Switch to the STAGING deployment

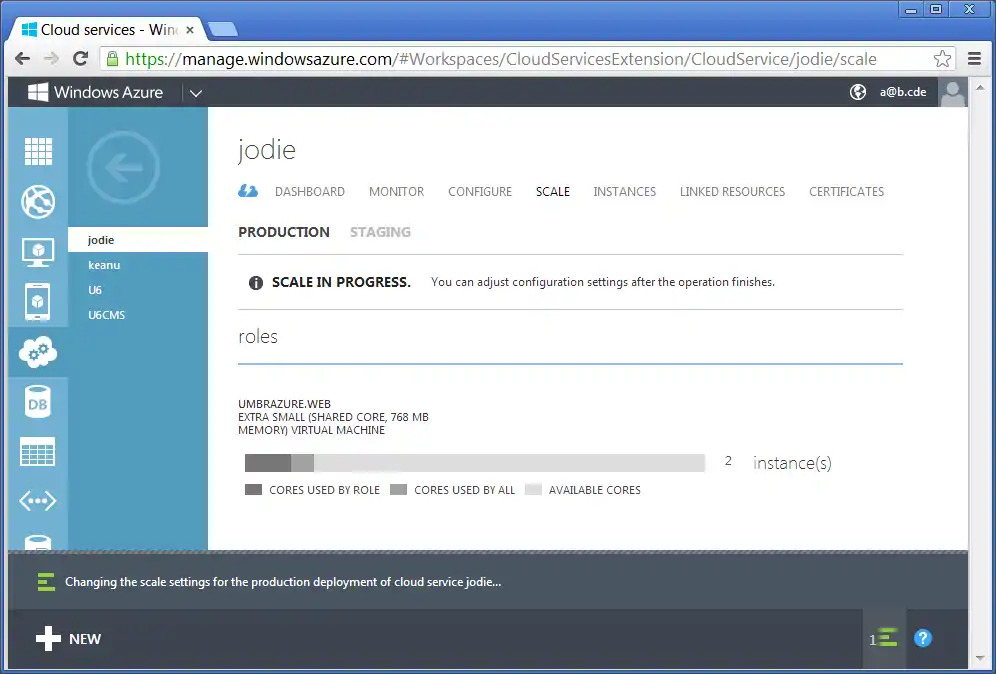380,233
